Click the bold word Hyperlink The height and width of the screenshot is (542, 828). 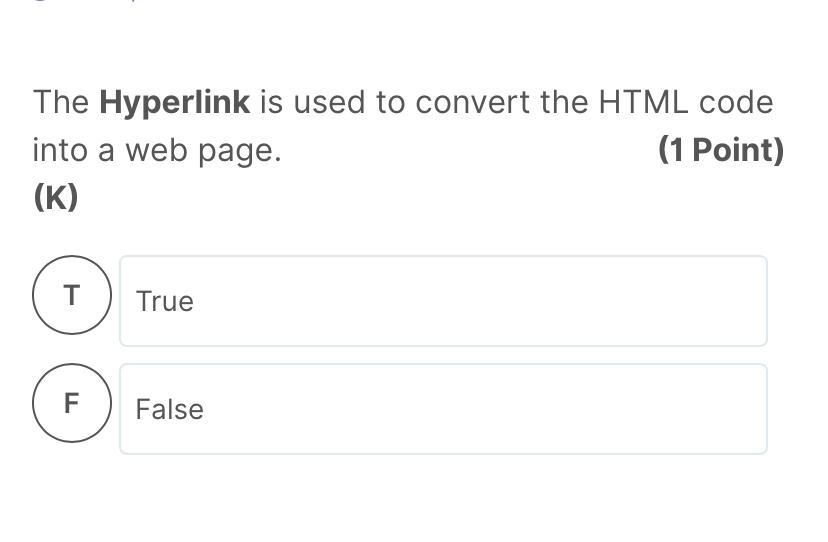175,103
